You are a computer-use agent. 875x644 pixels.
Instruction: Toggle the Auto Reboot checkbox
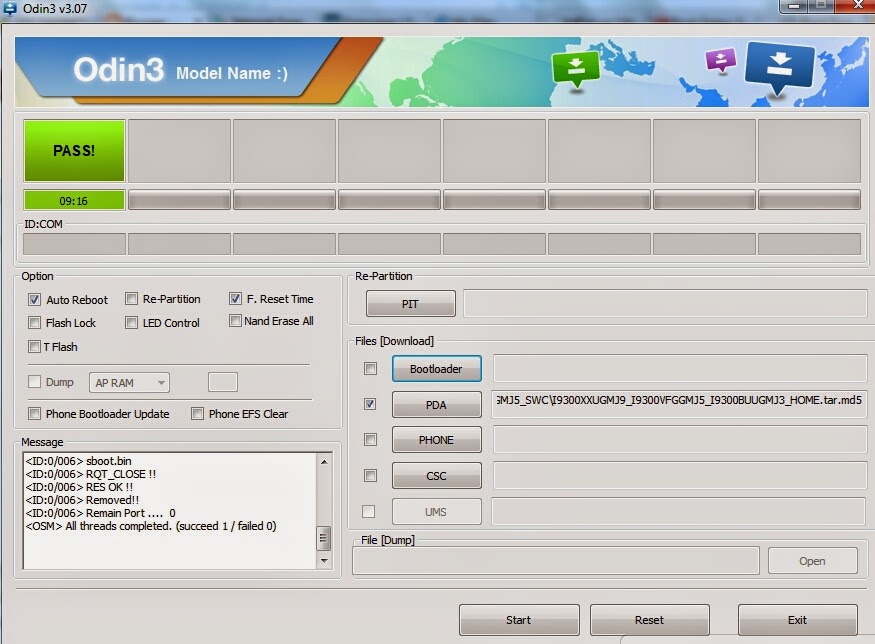point(35,300)
